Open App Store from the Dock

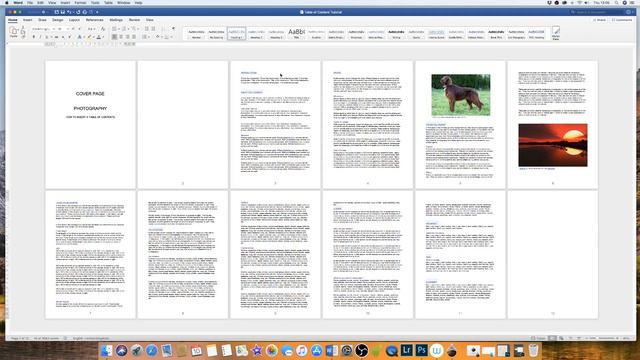pos(317,350)
